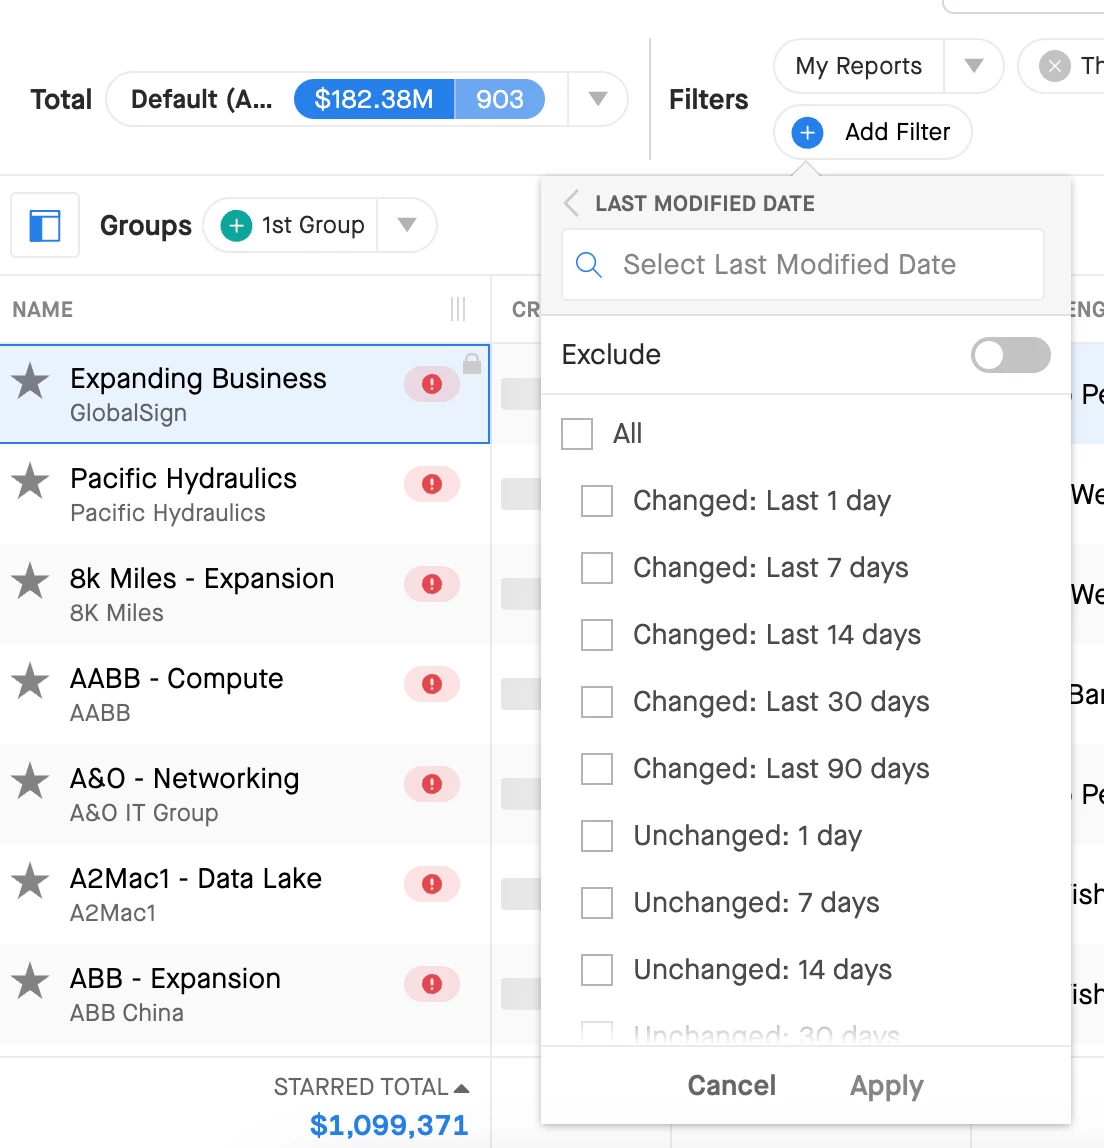Click the Add Filter button
This screenshot has width=1104, height=1148.
click(873, 133)
